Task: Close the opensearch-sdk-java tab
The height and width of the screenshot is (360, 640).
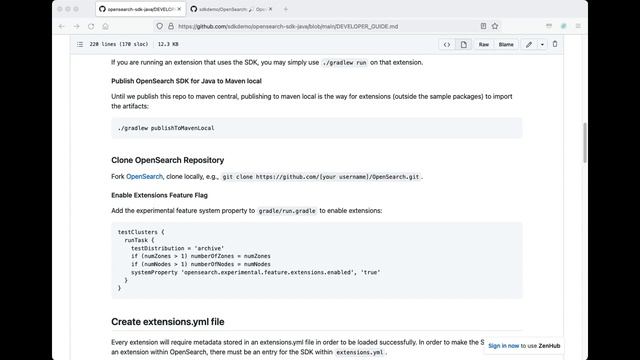Action: [x=179, y=9]
